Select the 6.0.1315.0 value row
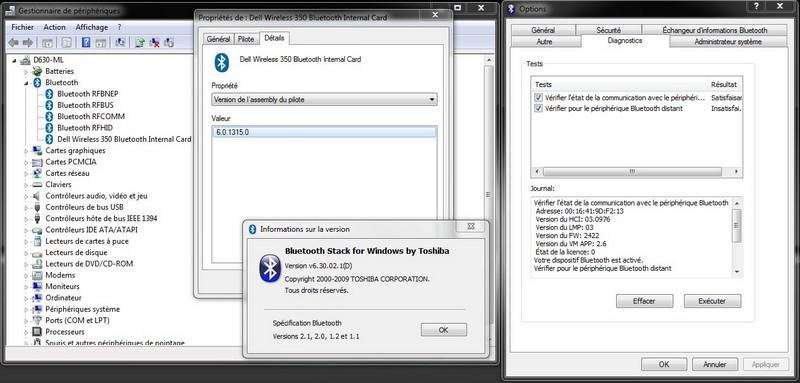 (324, 132)
